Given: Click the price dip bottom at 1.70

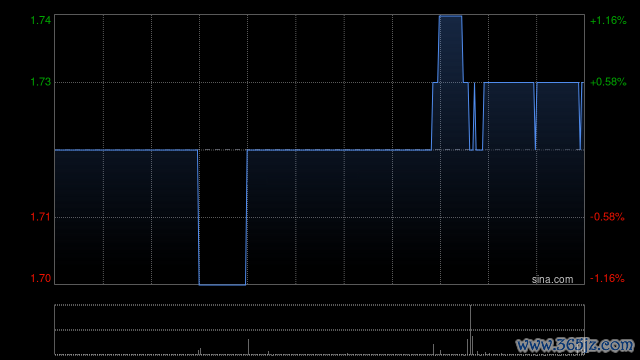Looking at the screenshot, I should (222, 284).
